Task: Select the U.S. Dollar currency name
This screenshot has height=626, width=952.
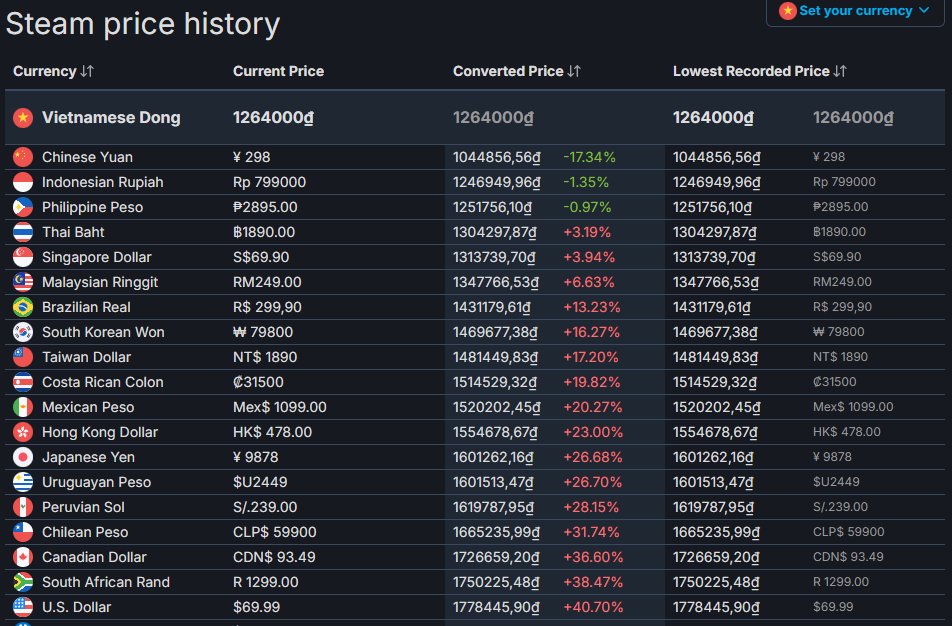Action: tap(76, 607)
